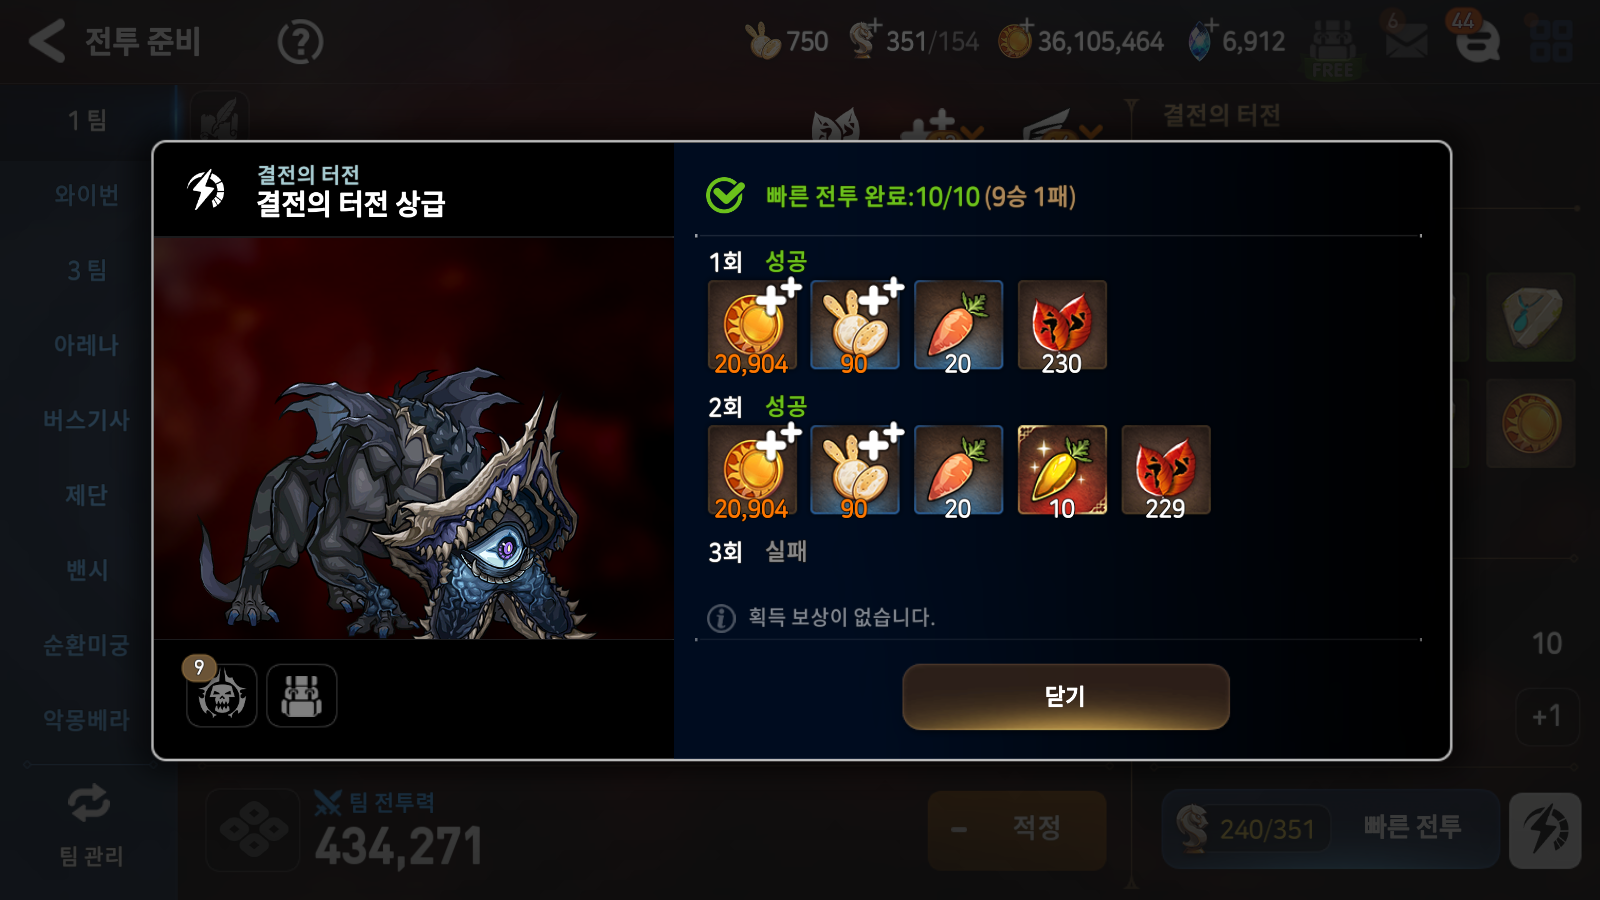Switch to the 1 팀 tab
The height and width of the screenshot is (900, 1600).
[x=88, y=120]
